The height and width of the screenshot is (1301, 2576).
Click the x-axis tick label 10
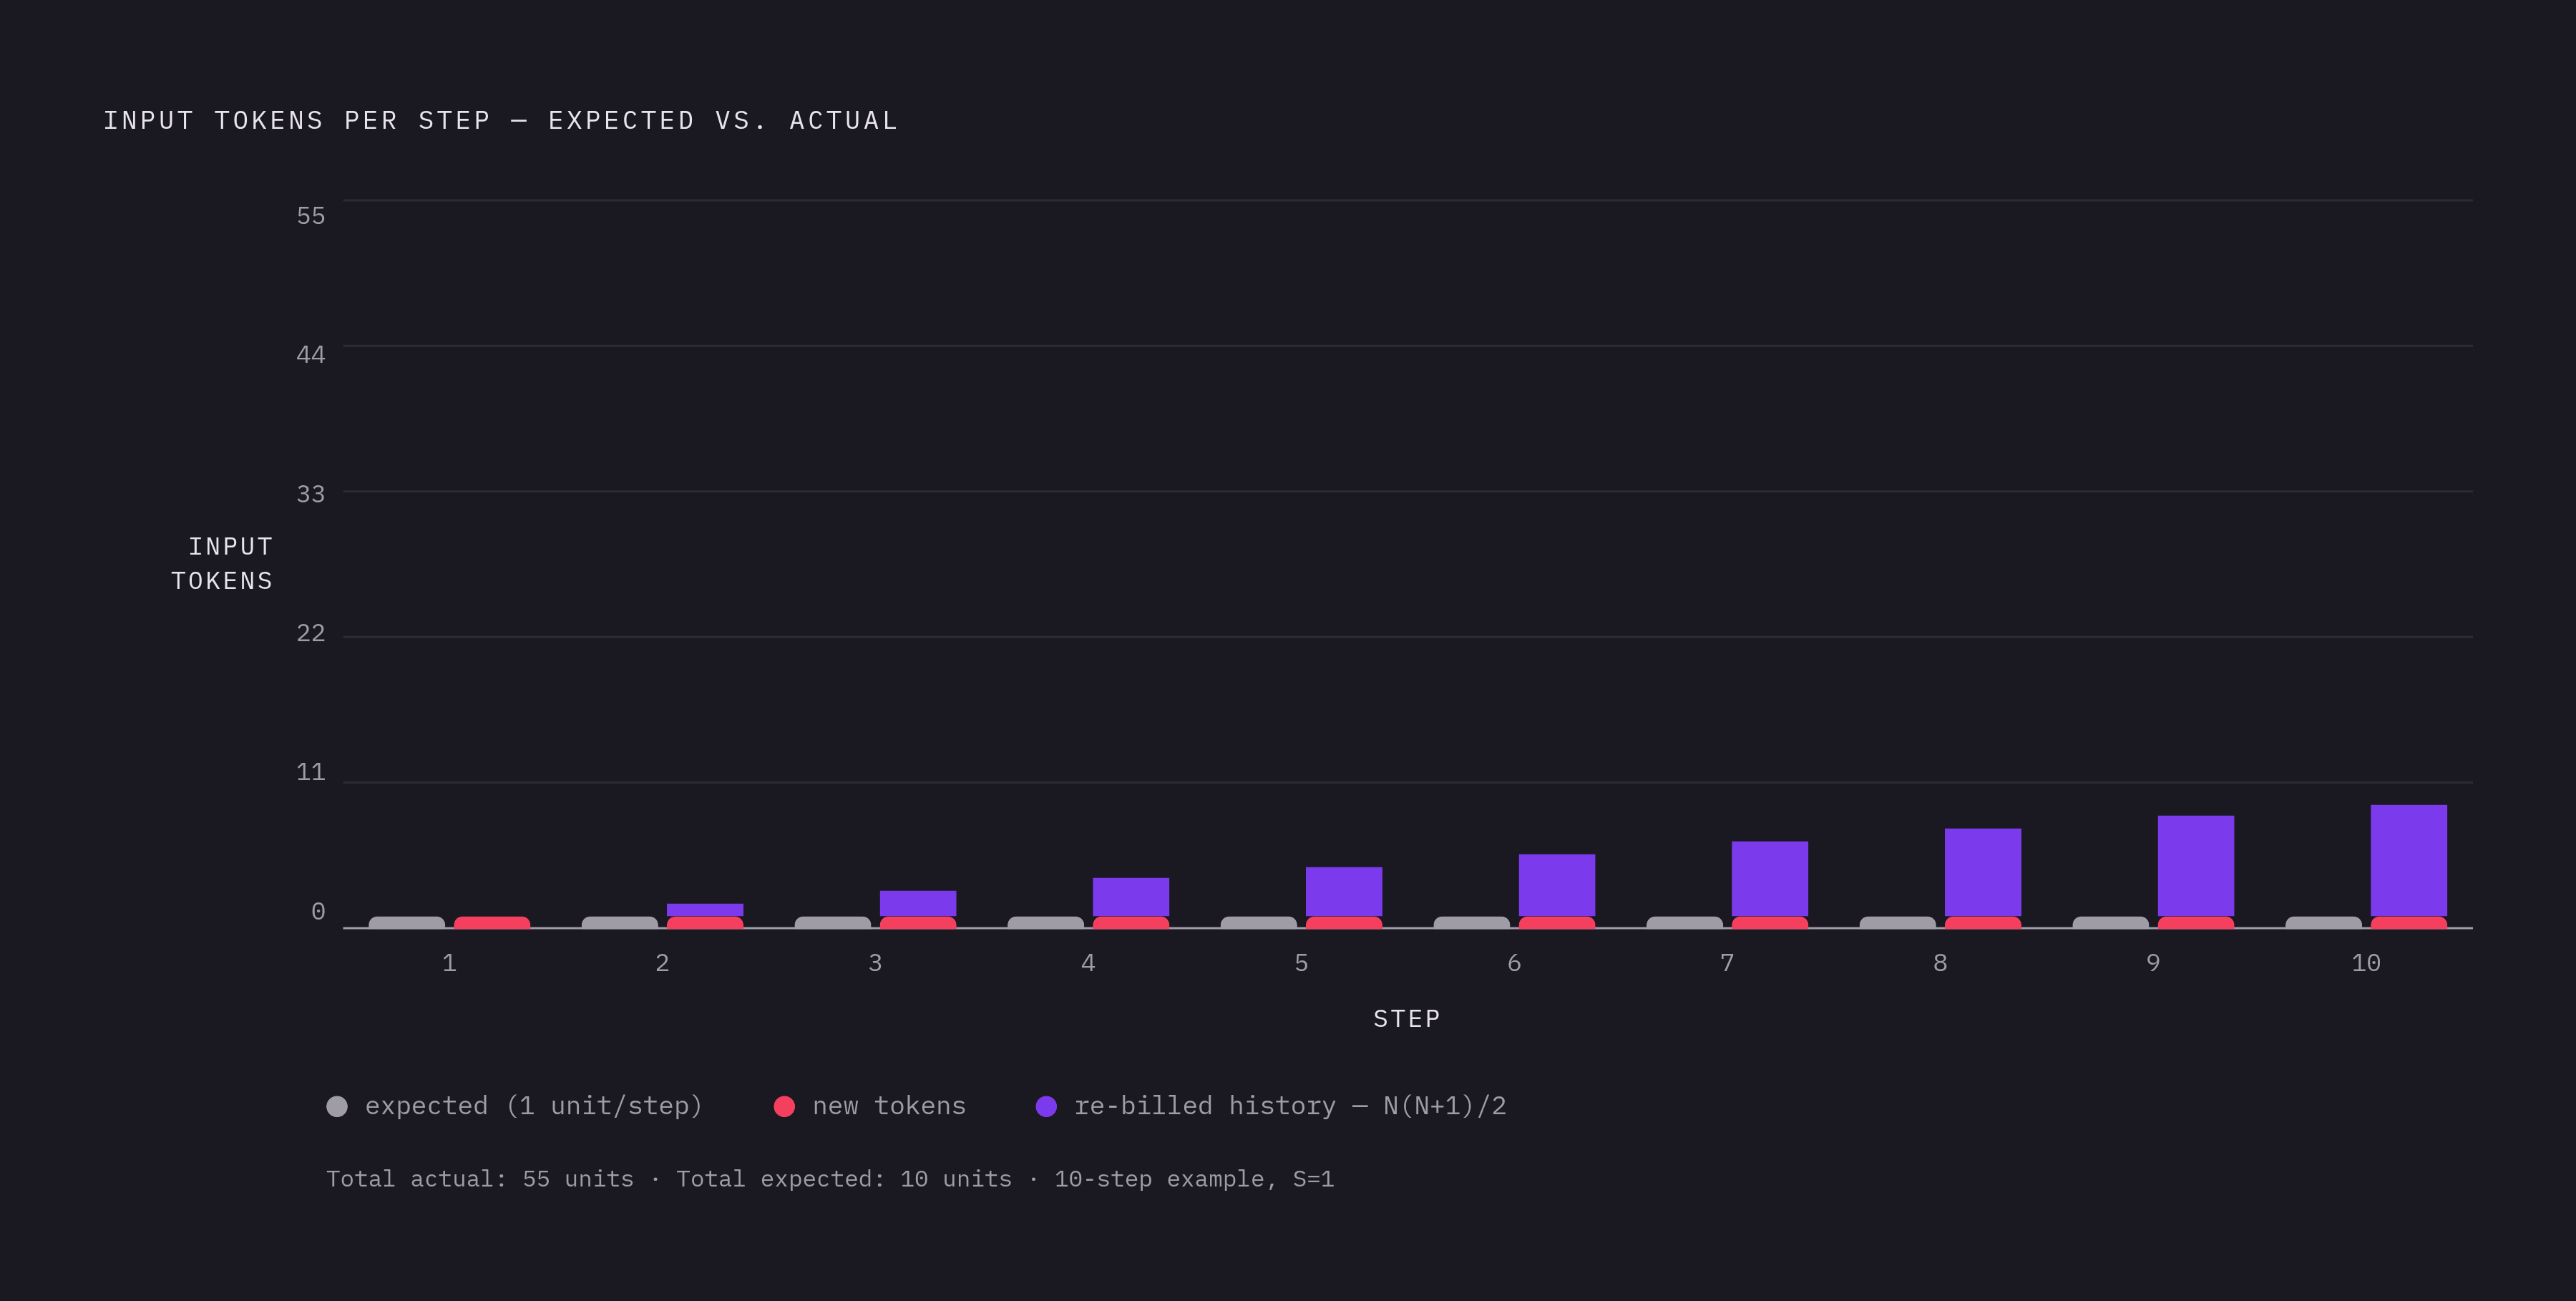pos(2366,963)
